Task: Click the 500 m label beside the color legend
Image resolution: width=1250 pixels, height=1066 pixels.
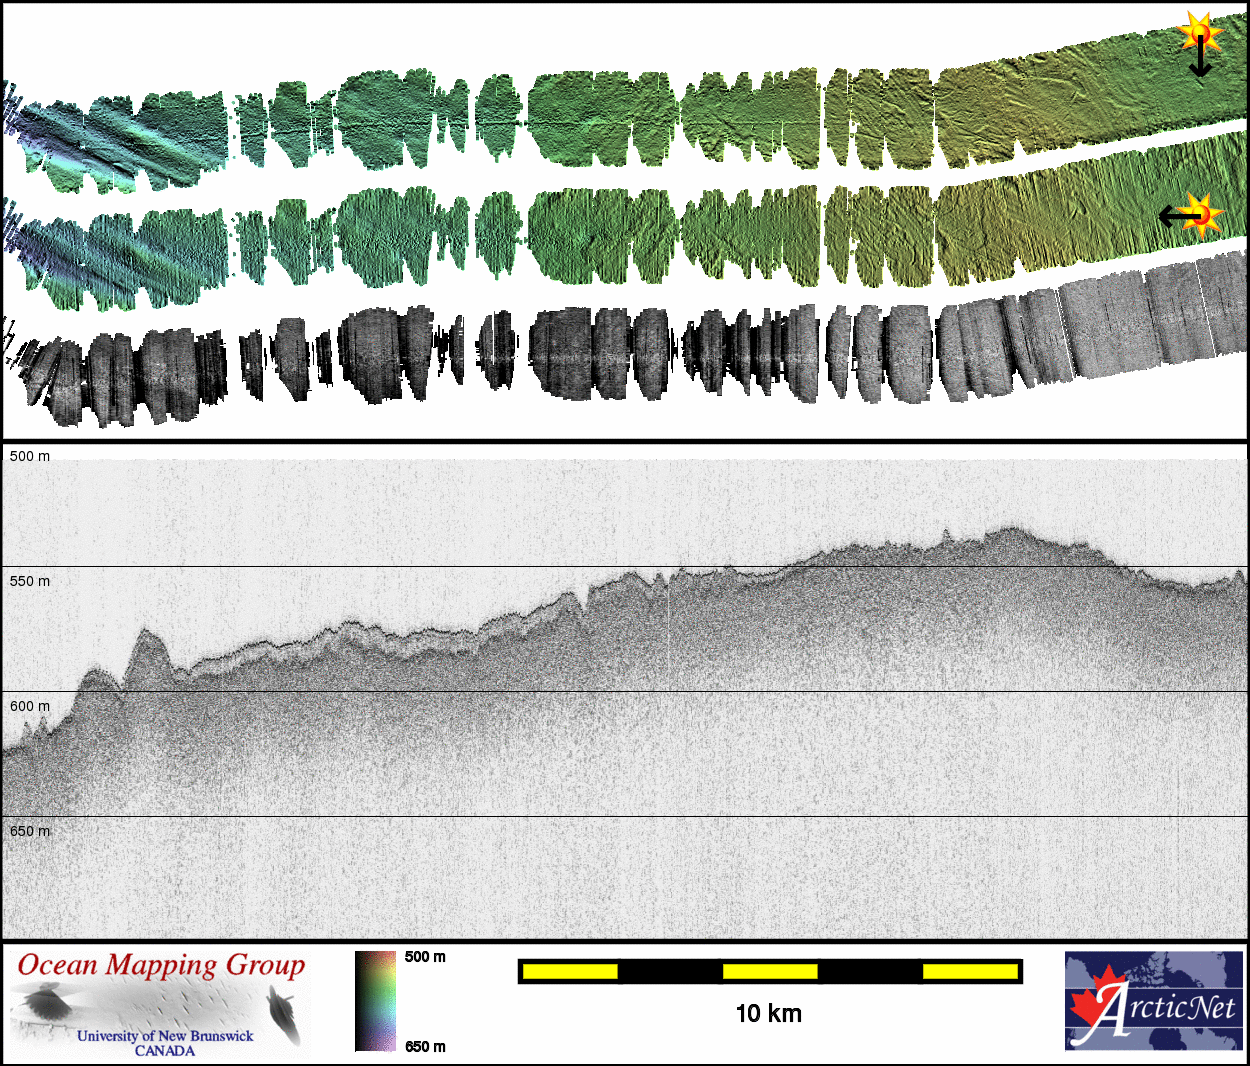Action: 425,957
